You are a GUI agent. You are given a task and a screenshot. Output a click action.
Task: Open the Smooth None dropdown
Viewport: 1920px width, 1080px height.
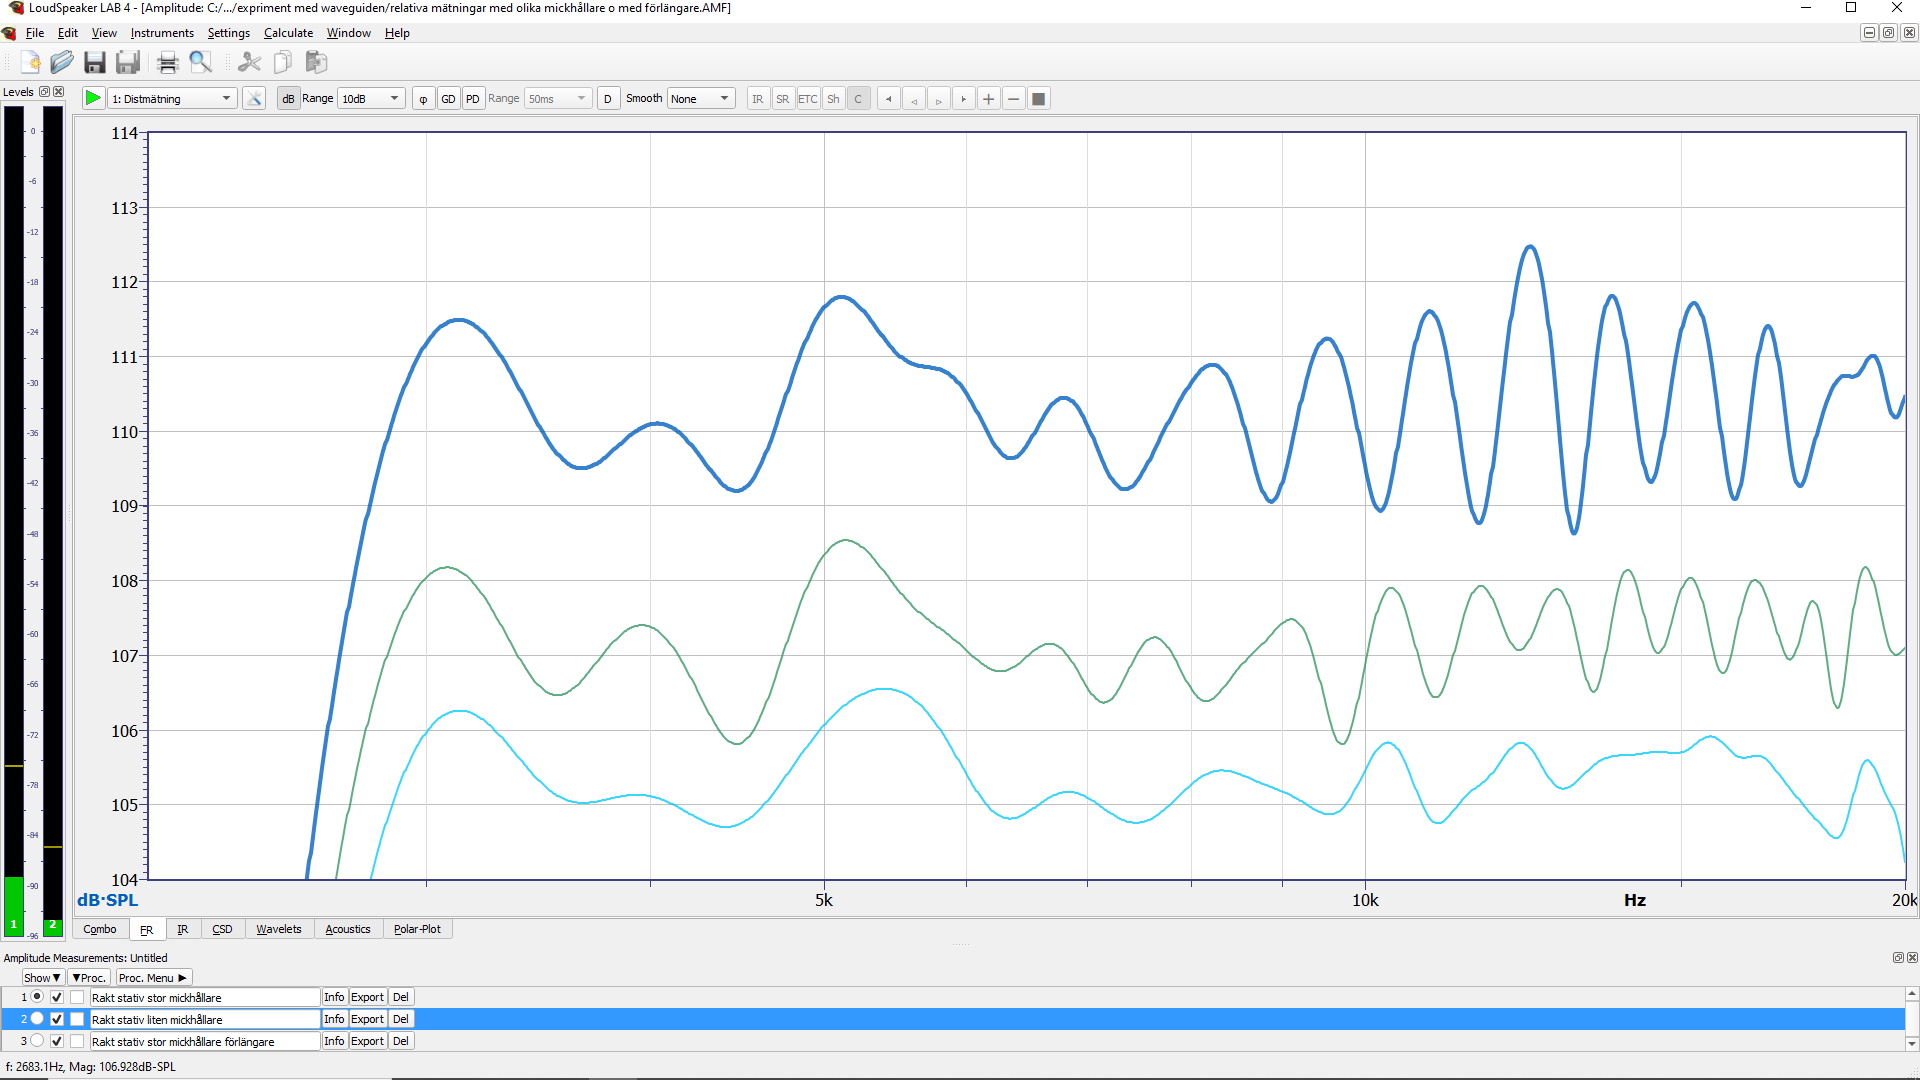700,98
